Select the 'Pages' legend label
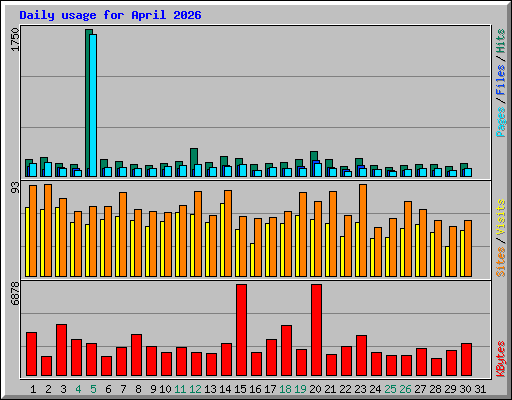This screenshot has width=512, height=400. [500, 122]
